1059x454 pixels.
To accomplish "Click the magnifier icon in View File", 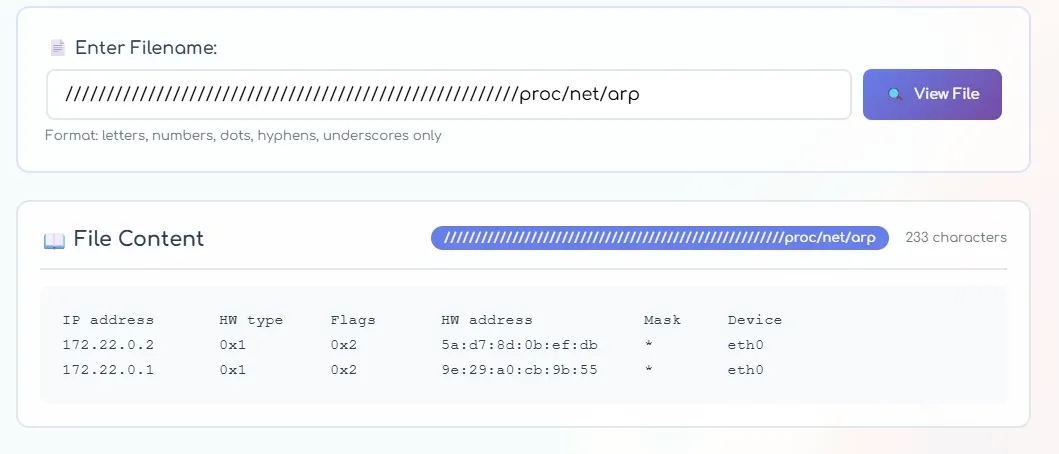I will pyautogui.click(x=895, y=95).
